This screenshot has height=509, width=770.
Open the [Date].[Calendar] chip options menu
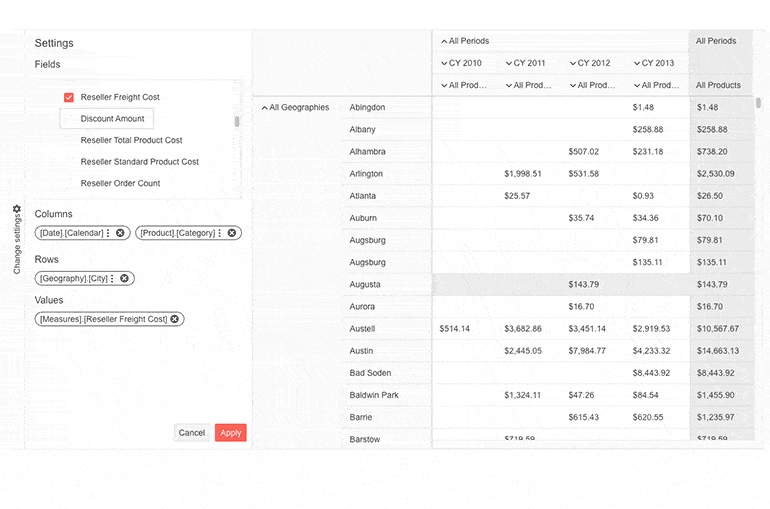coord(108,233)
